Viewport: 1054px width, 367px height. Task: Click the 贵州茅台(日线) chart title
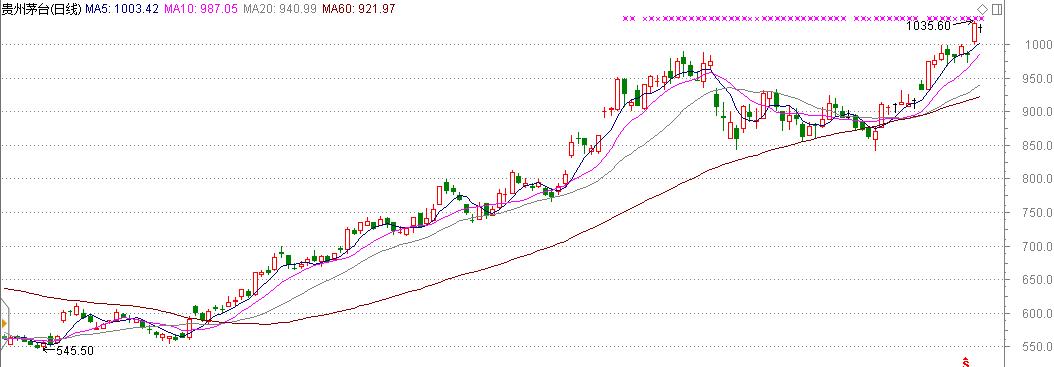[42, 9]
